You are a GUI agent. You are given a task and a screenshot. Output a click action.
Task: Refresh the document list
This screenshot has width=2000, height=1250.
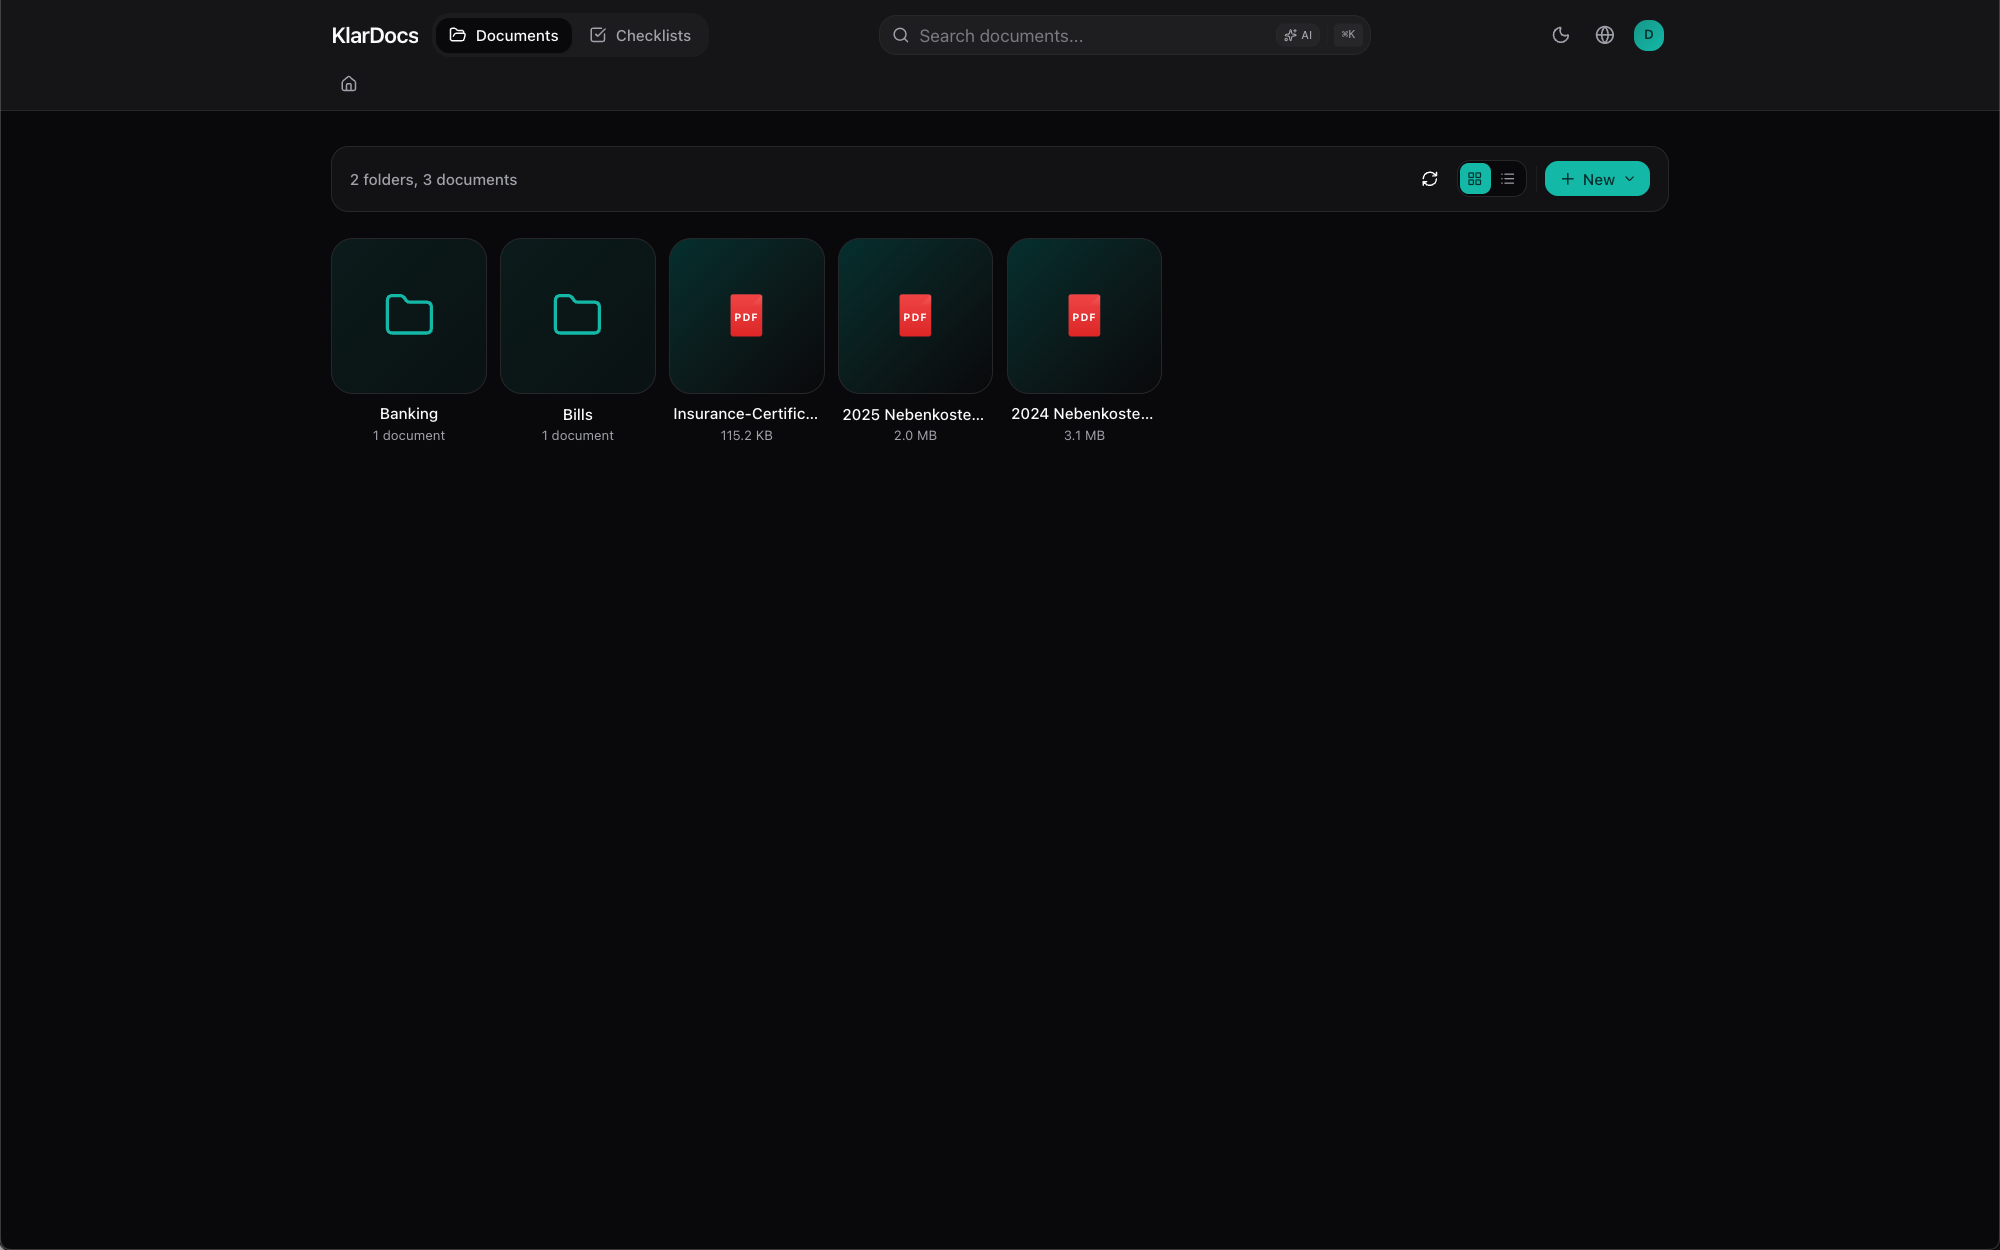coord(1429,179)
